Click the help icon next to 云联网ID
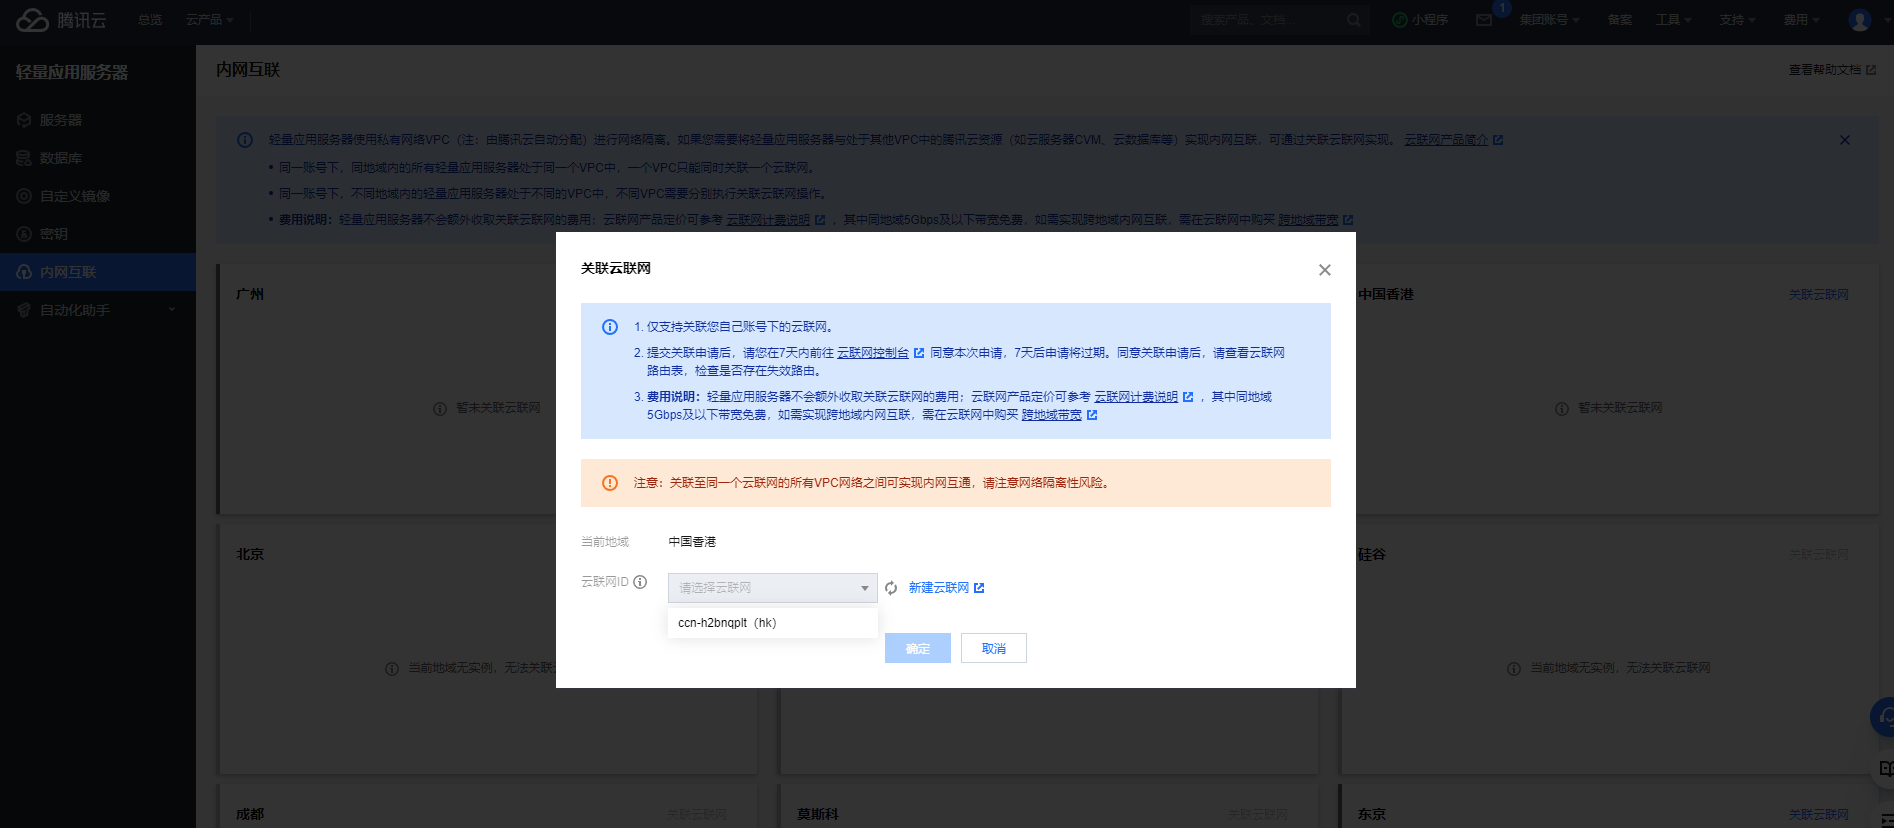This screenshot has height=828, width=1894. pos(640,582)
